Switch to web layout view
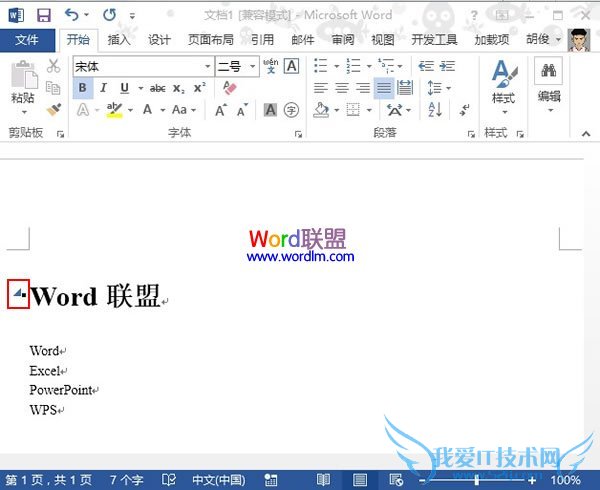The image size is (600, 490). [396, 480]
